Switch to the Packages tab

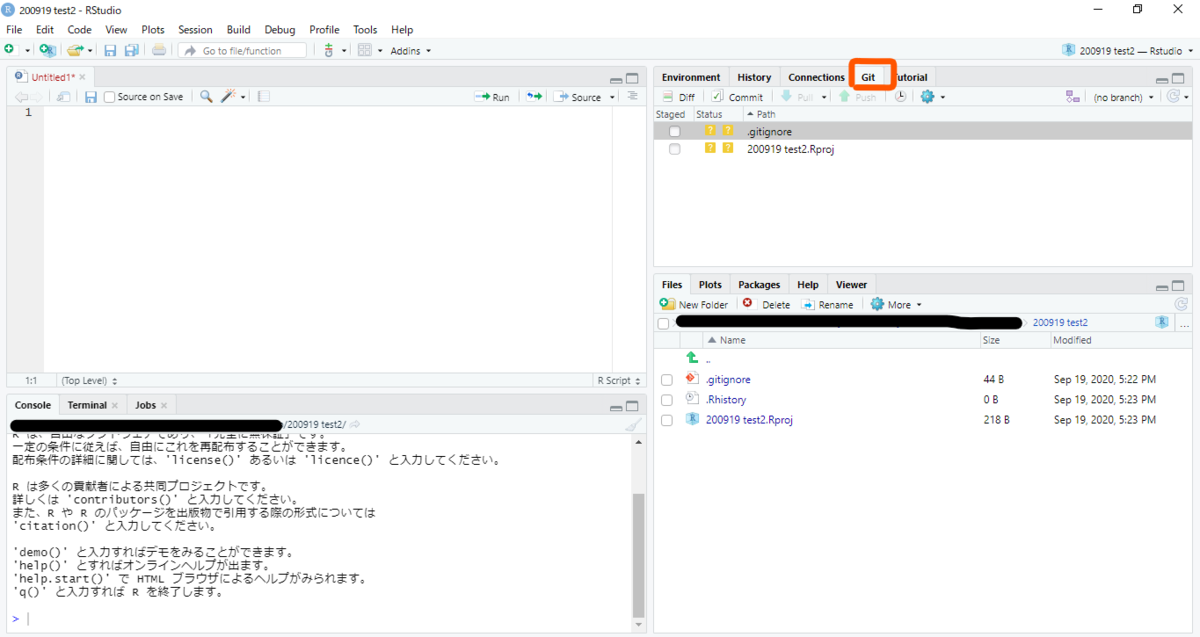click(759, 284)
